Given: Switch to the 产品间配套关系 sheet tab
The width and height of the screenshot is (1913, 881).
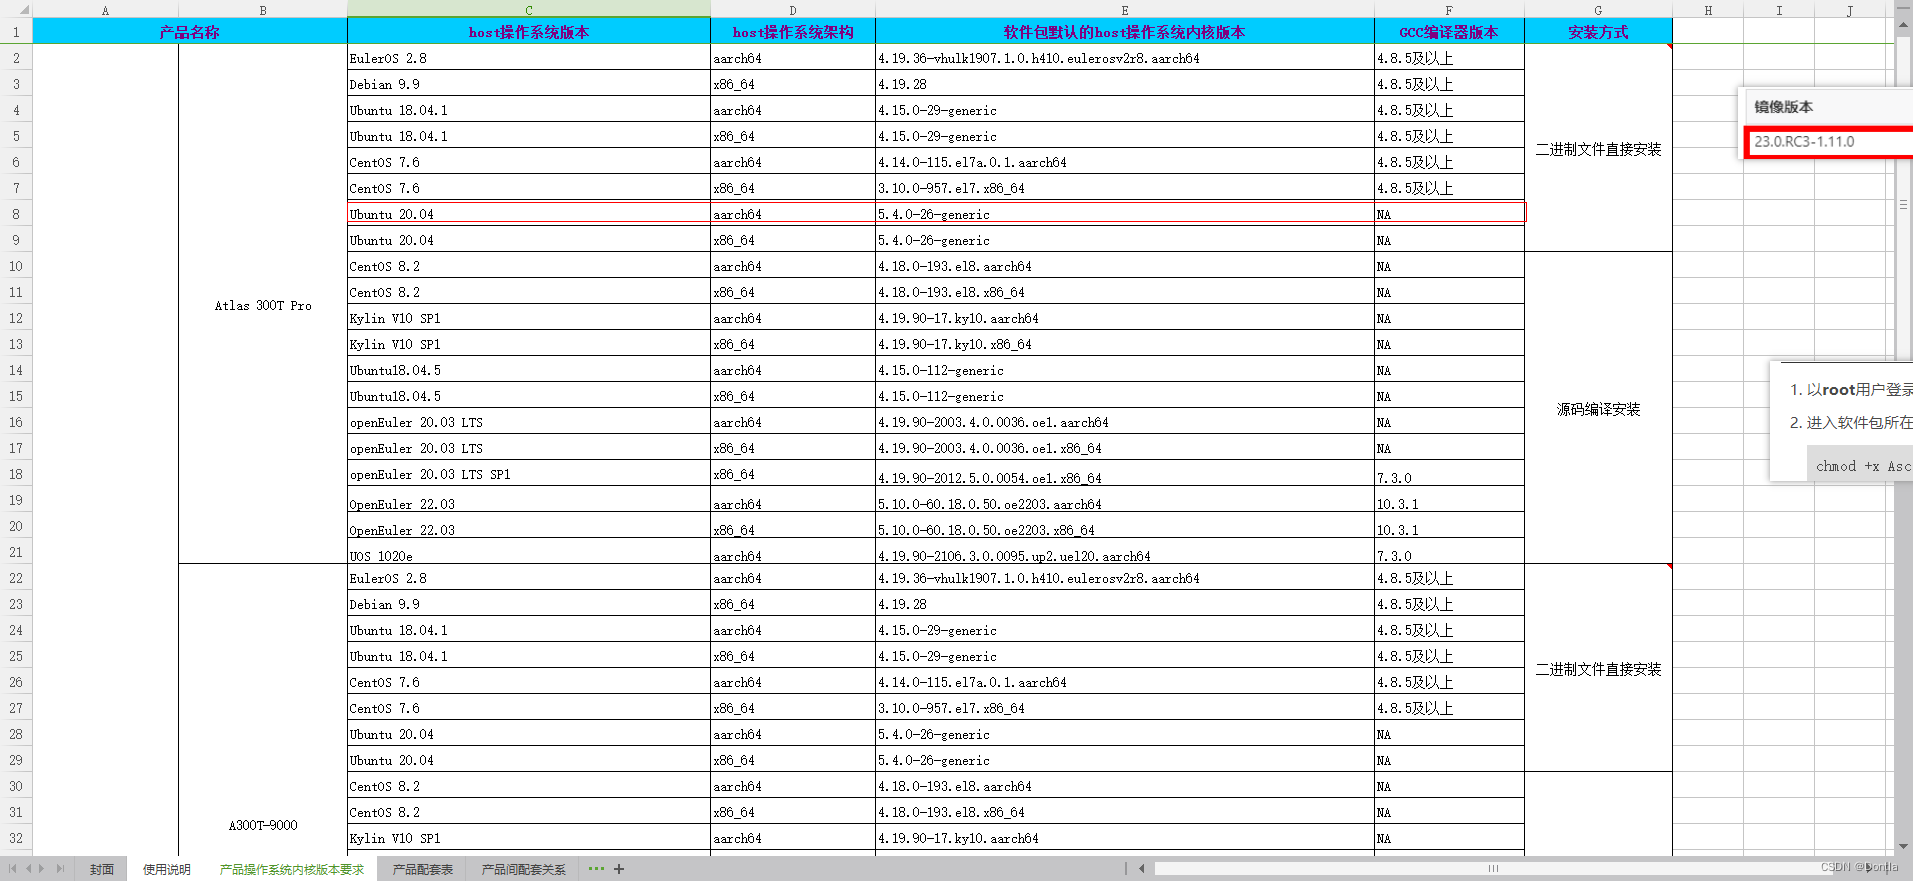Looking at the screenshot, I should (524, 869).
